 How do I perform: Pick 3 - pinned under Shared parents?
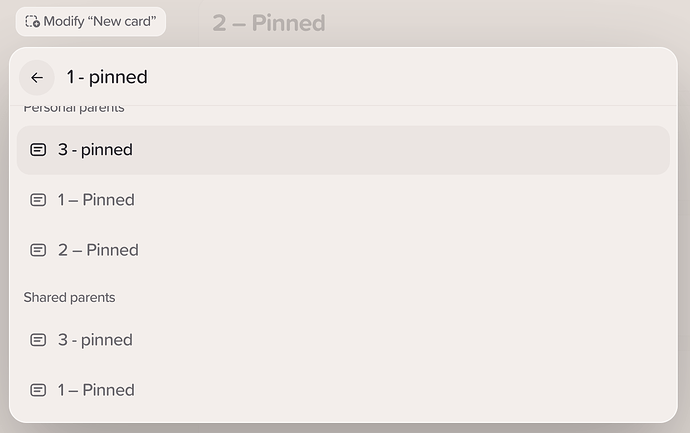pyautogui.click(x=343, y=340)
